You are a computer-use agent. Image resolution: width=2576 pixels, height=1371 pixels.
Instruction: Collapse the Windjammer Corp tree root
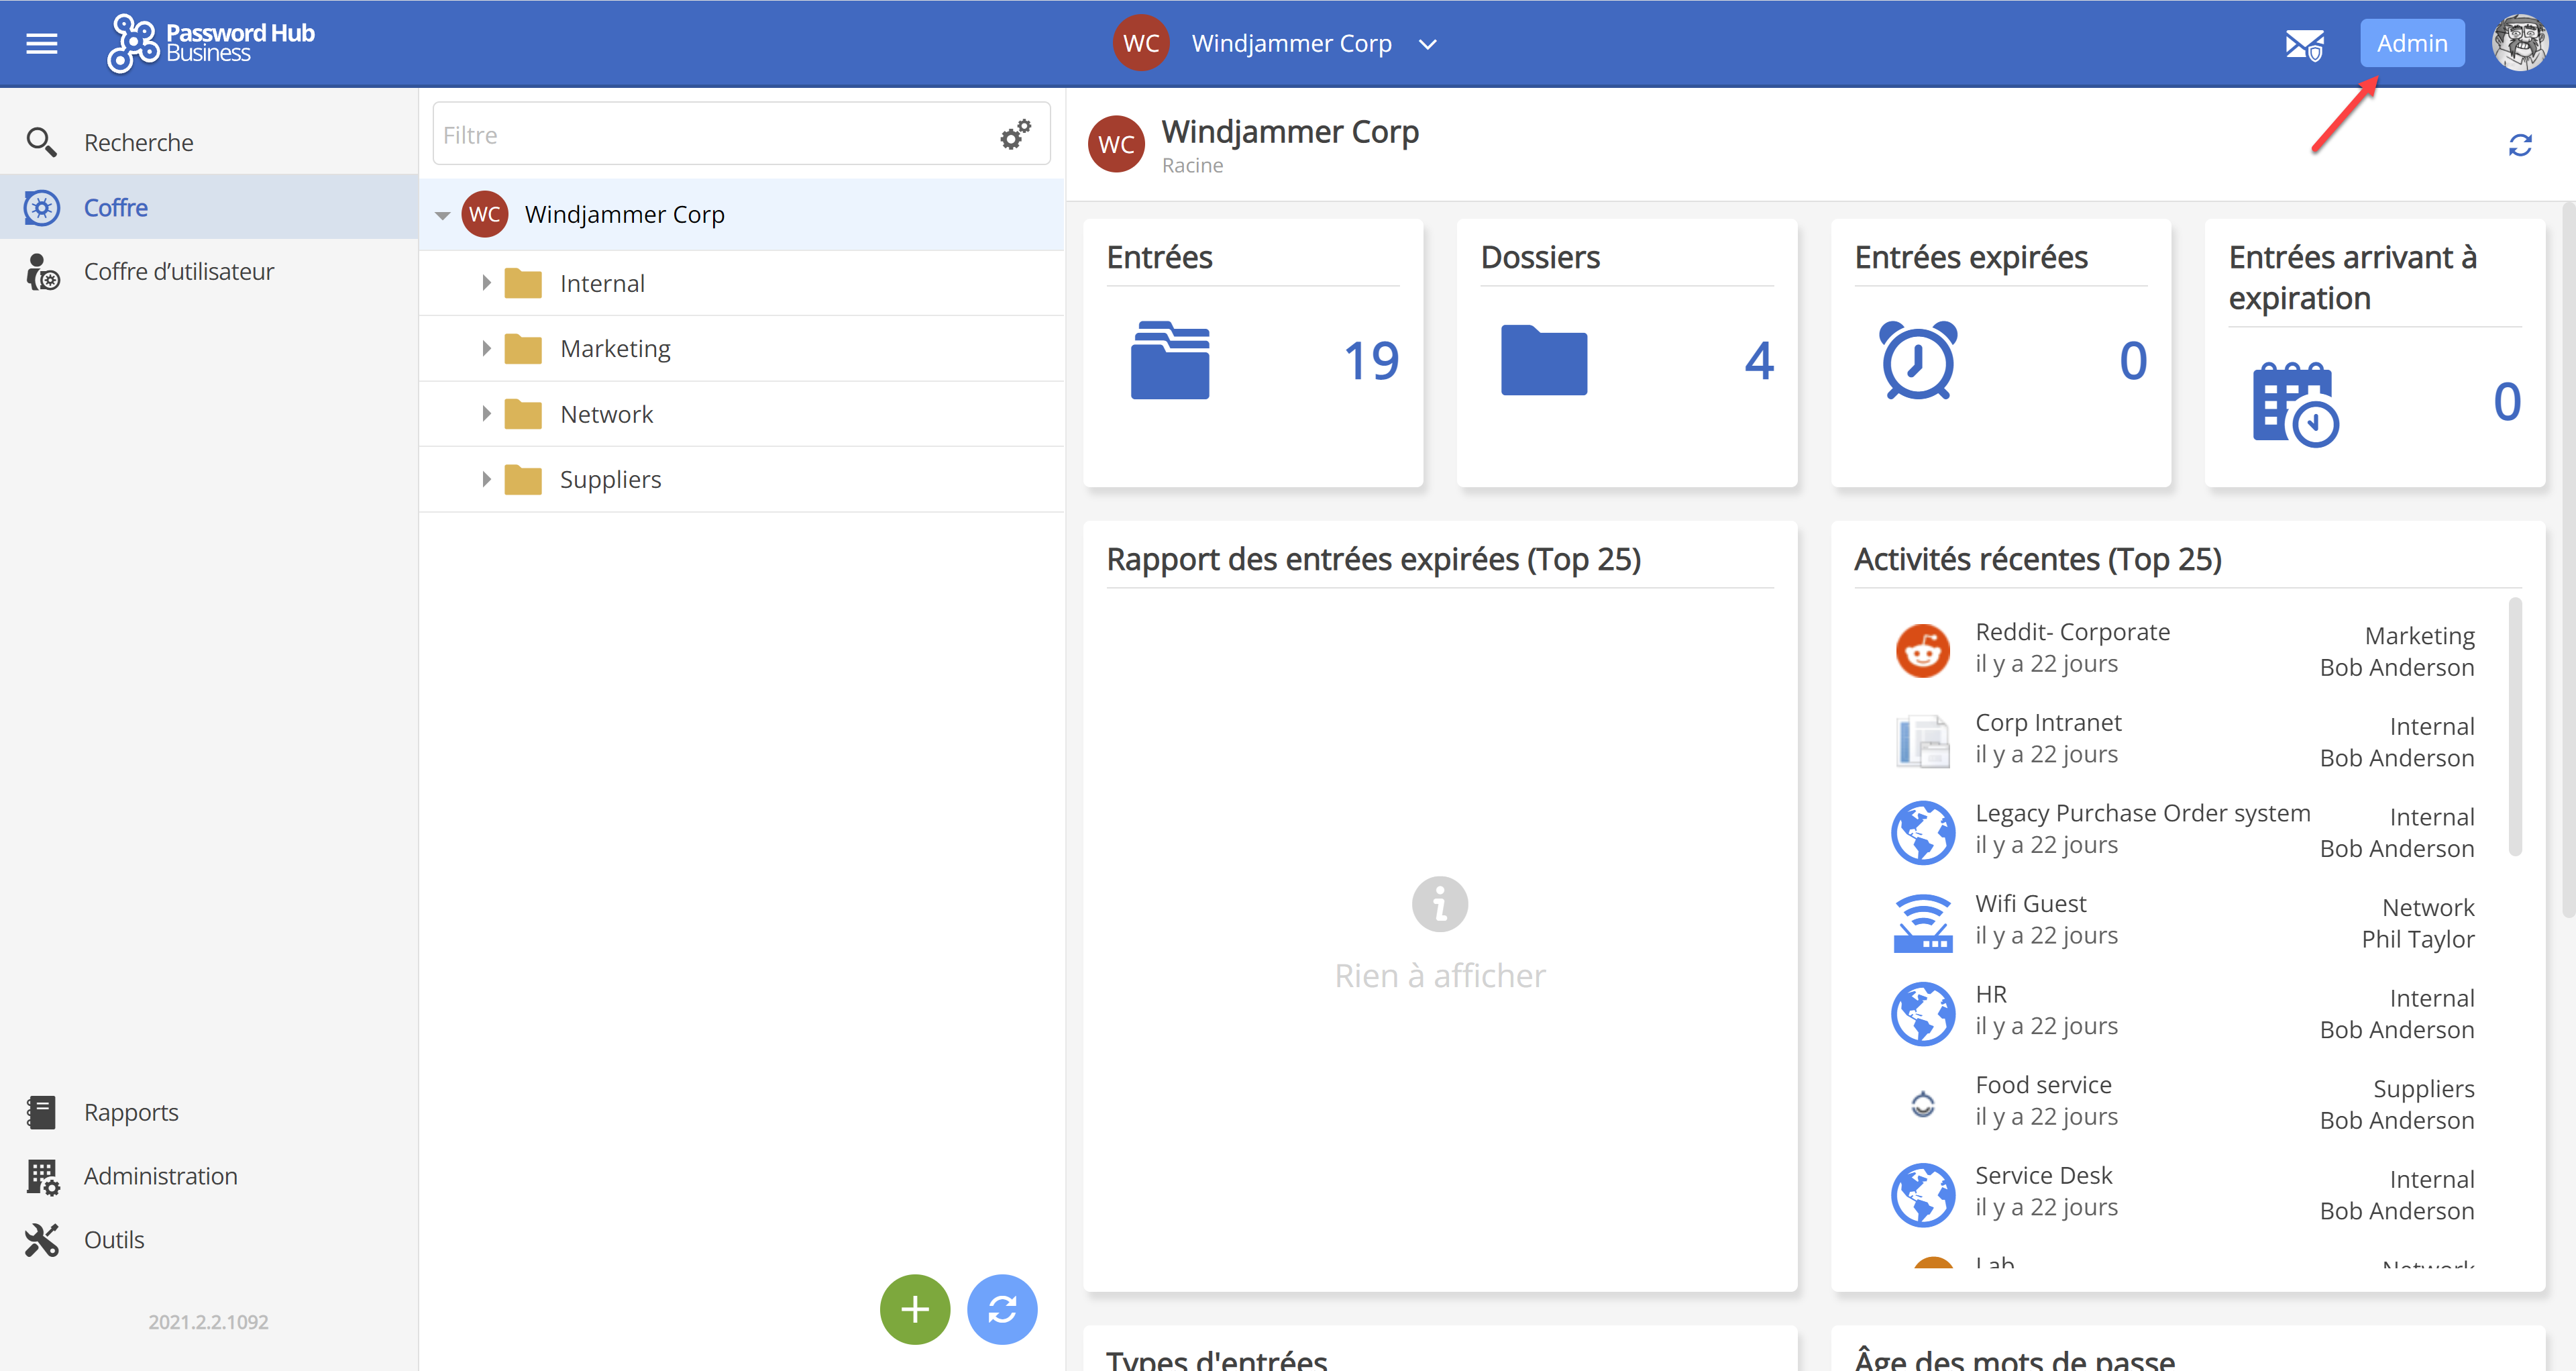pyautogui.click(x=442, y=215)
